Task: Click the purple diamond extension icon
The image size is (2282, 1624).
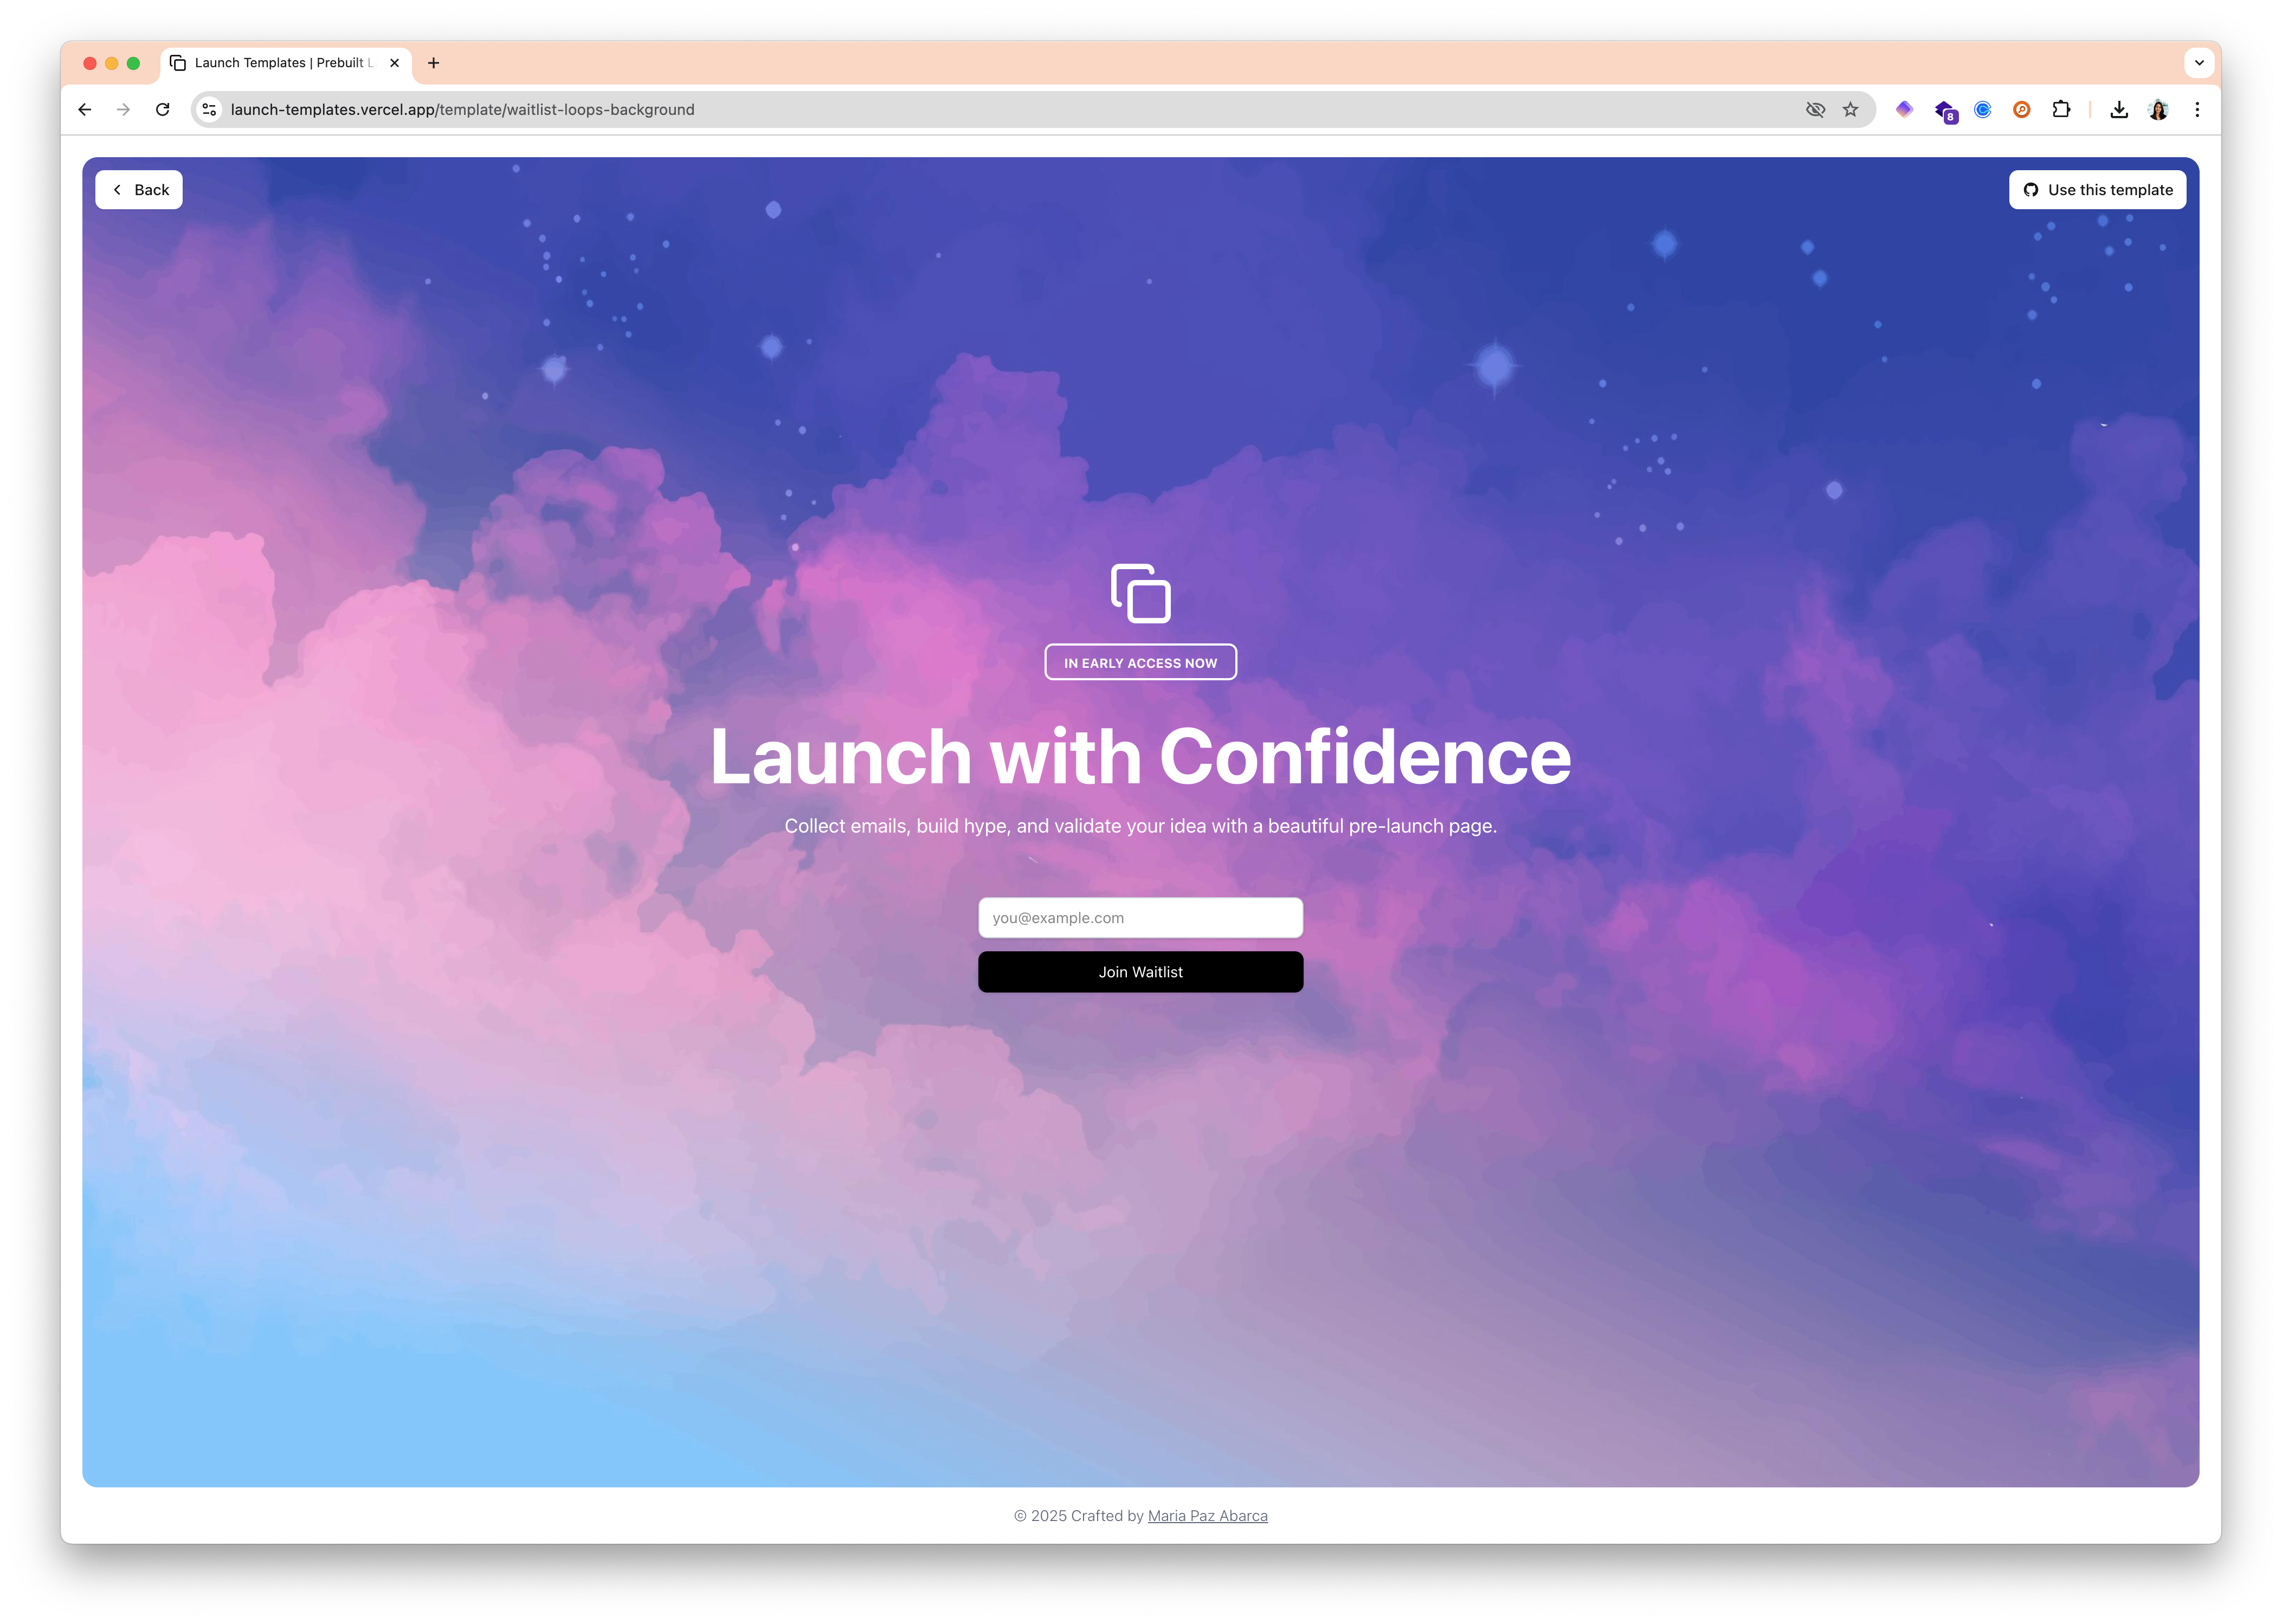Action: click(1904, 110)
